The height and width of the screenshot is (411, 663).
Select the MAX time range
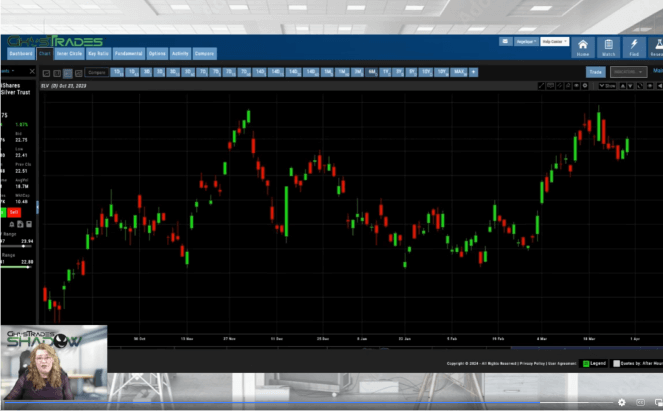click(458, 72)
